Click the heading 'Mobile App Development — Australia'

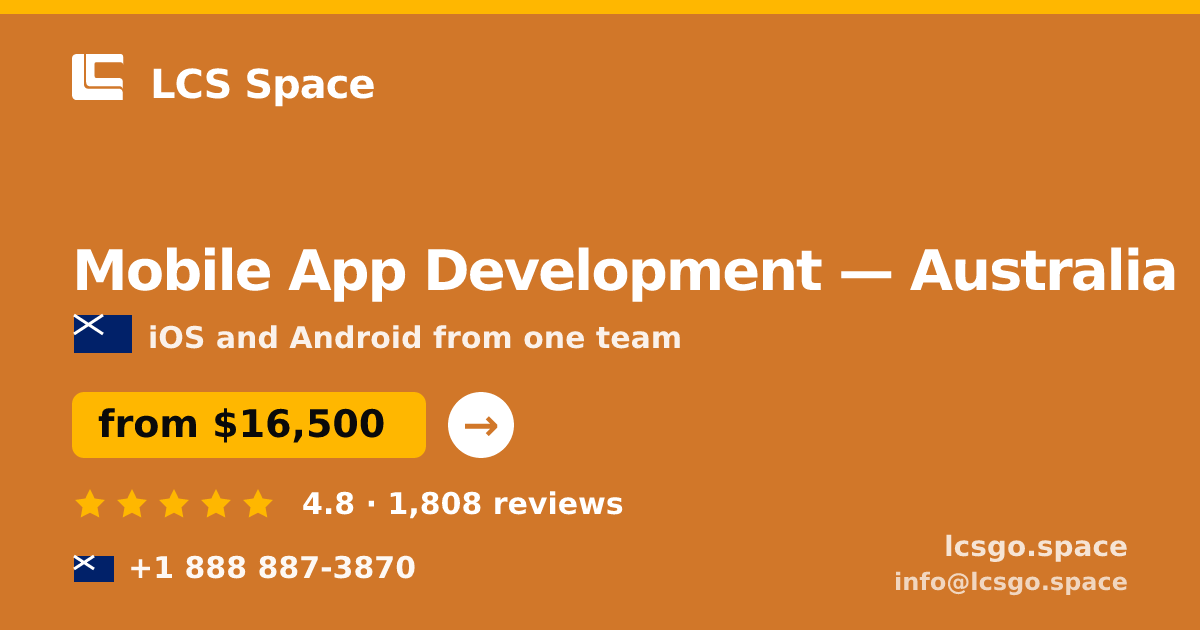coord(625,271)
